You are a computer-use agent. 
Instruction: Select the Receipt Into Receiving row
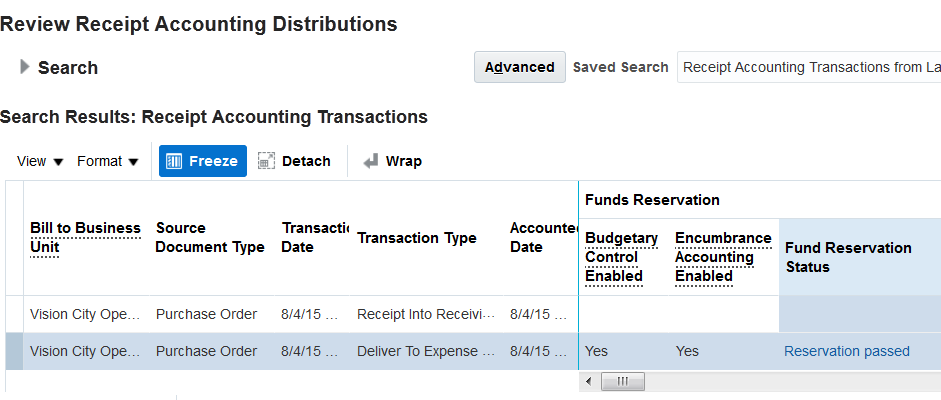tap(425, 314)
